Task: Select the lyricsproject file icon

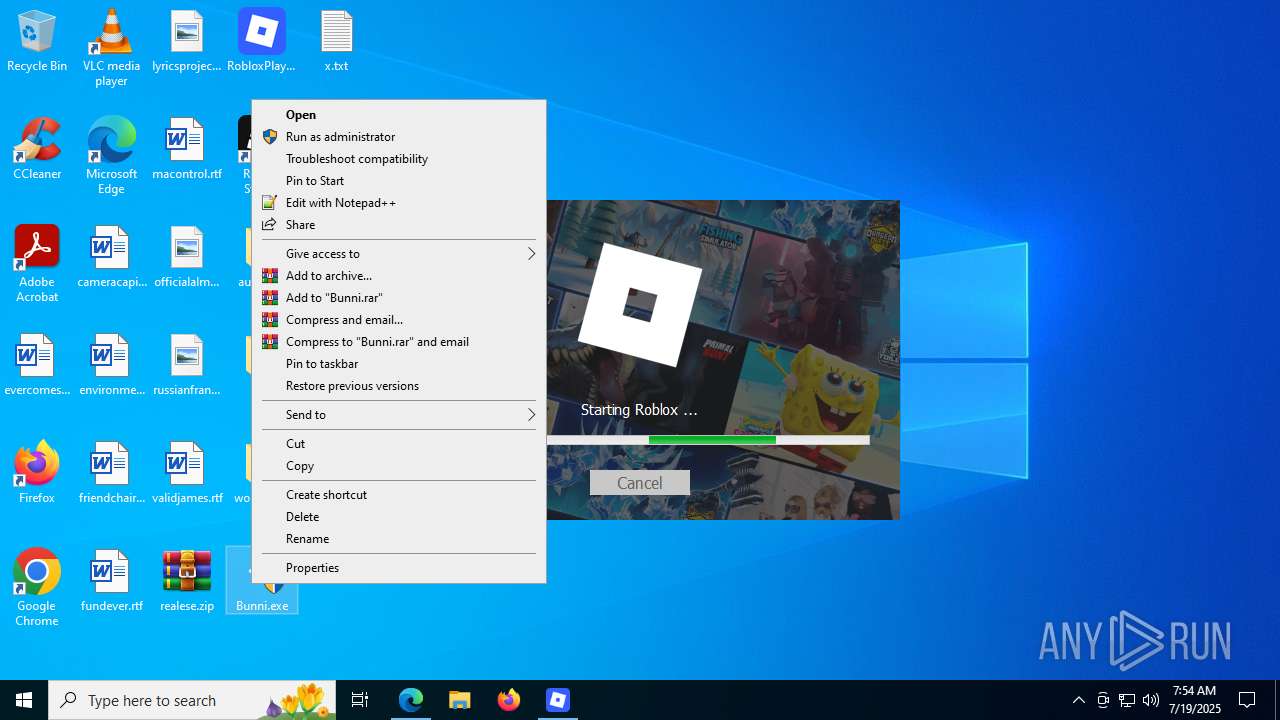Action: click(187, 41)
